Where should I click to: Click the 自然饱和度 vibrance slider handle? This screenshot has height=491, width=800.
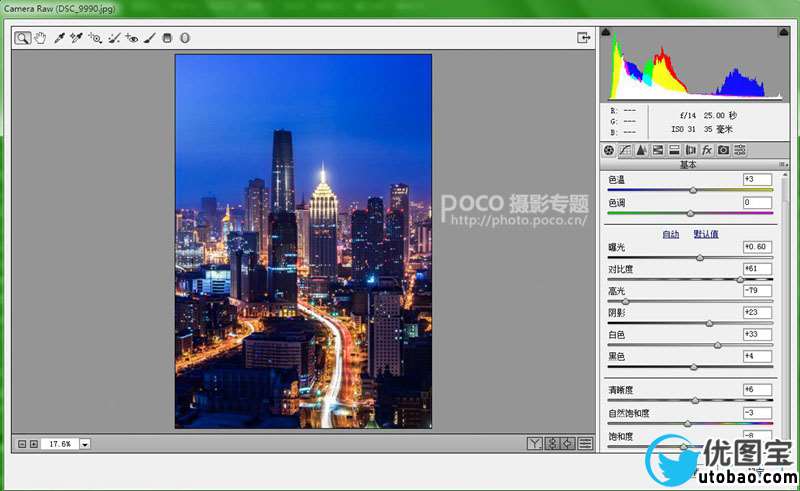(687, 424)
